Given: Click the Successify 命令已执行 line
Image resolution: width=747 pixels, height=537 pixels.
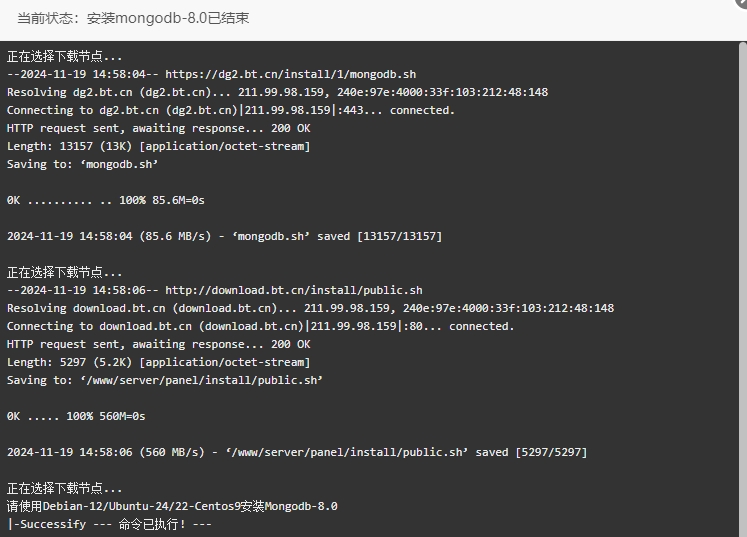Looking at the screenshot, I should 109,524.
